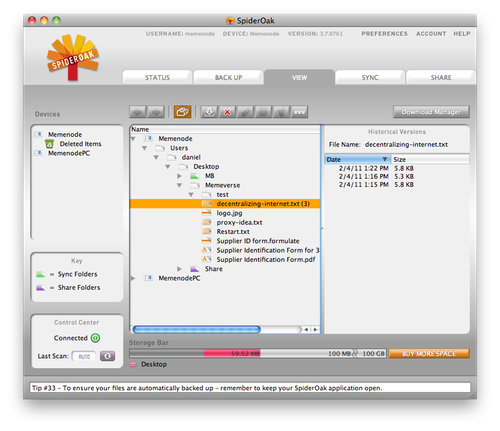Select Deleted Items in Devices

(80, 144)
